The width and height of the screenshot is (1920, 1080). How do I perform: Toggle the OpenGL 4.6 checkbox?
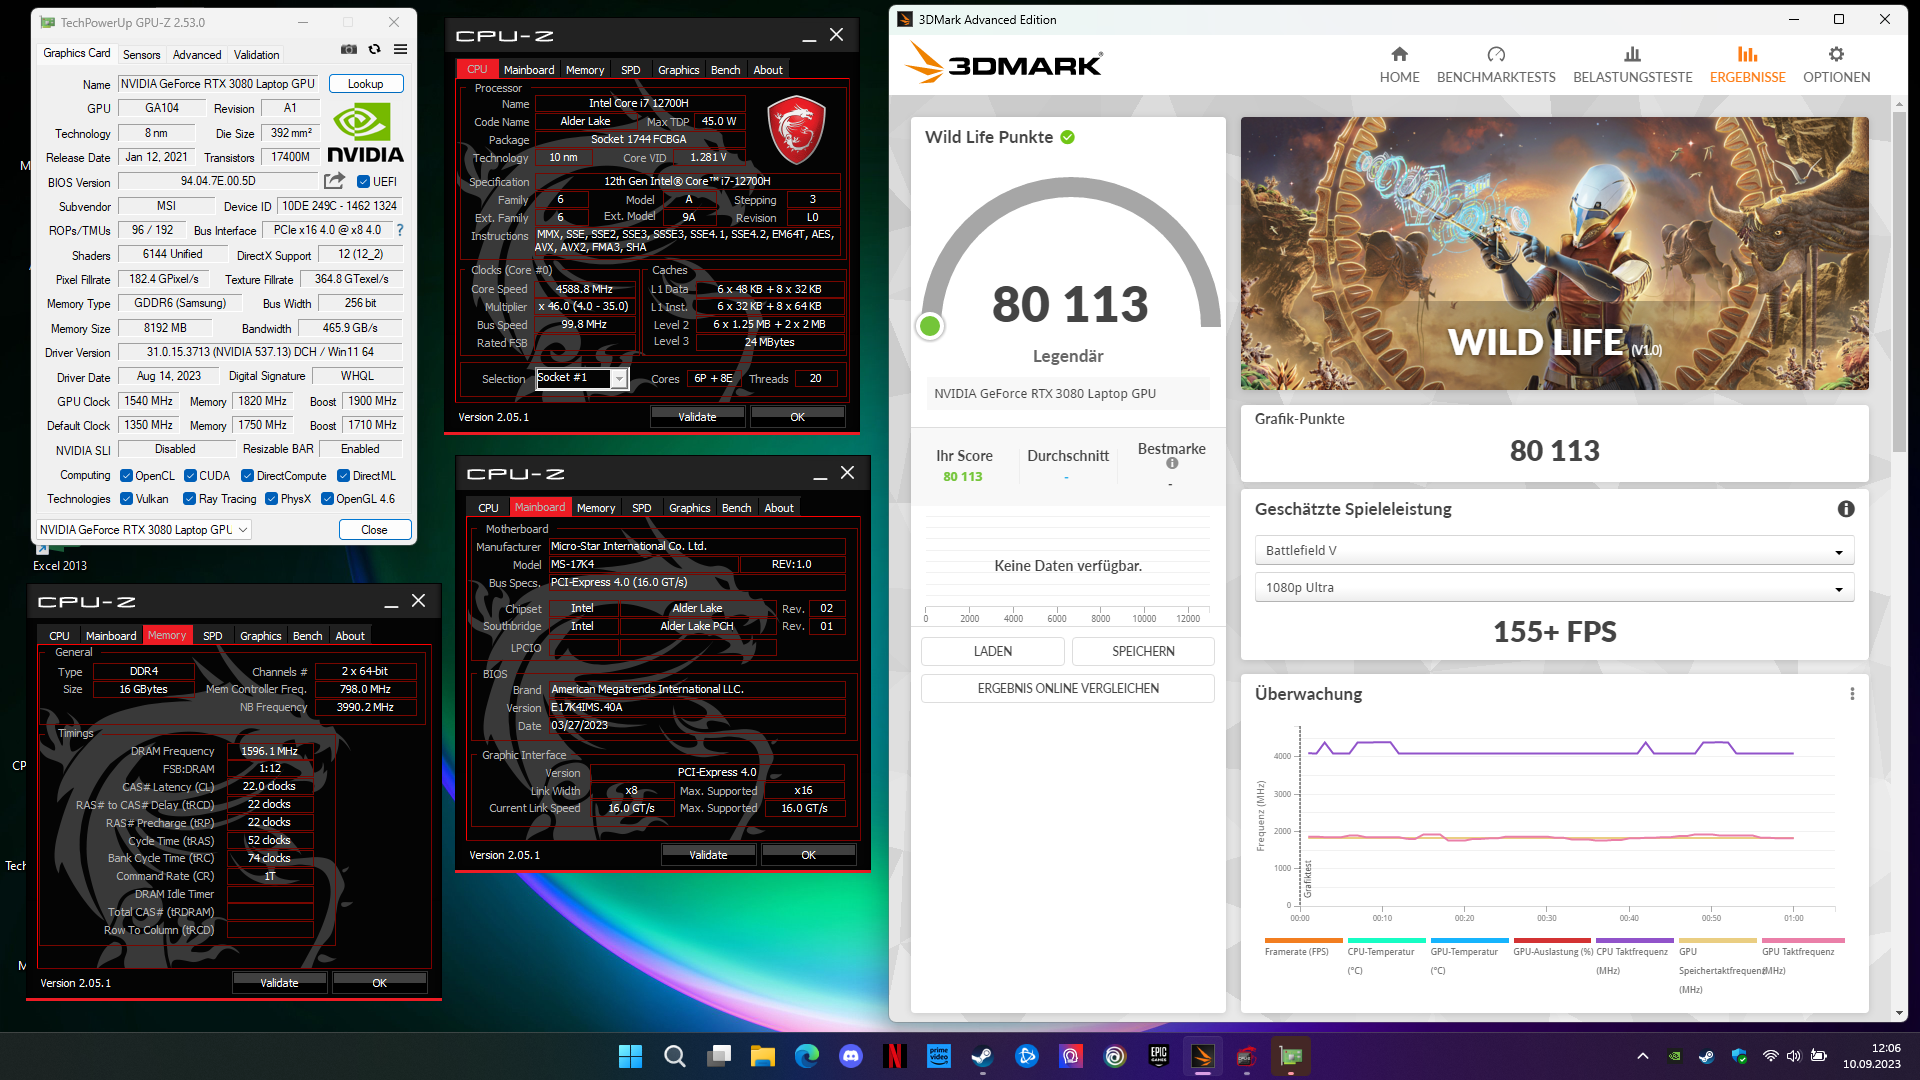point(327,499)
